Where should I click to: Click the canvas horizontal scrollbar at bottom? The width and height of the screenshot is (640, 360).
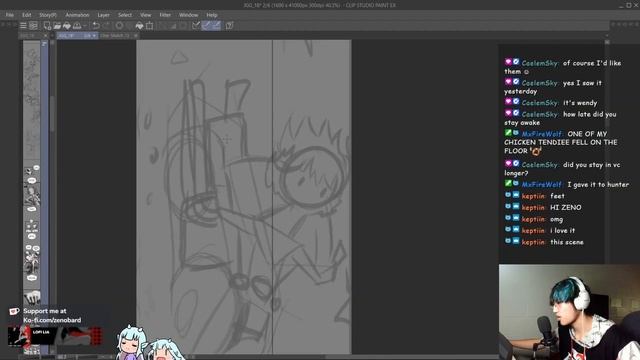(261, 357)
